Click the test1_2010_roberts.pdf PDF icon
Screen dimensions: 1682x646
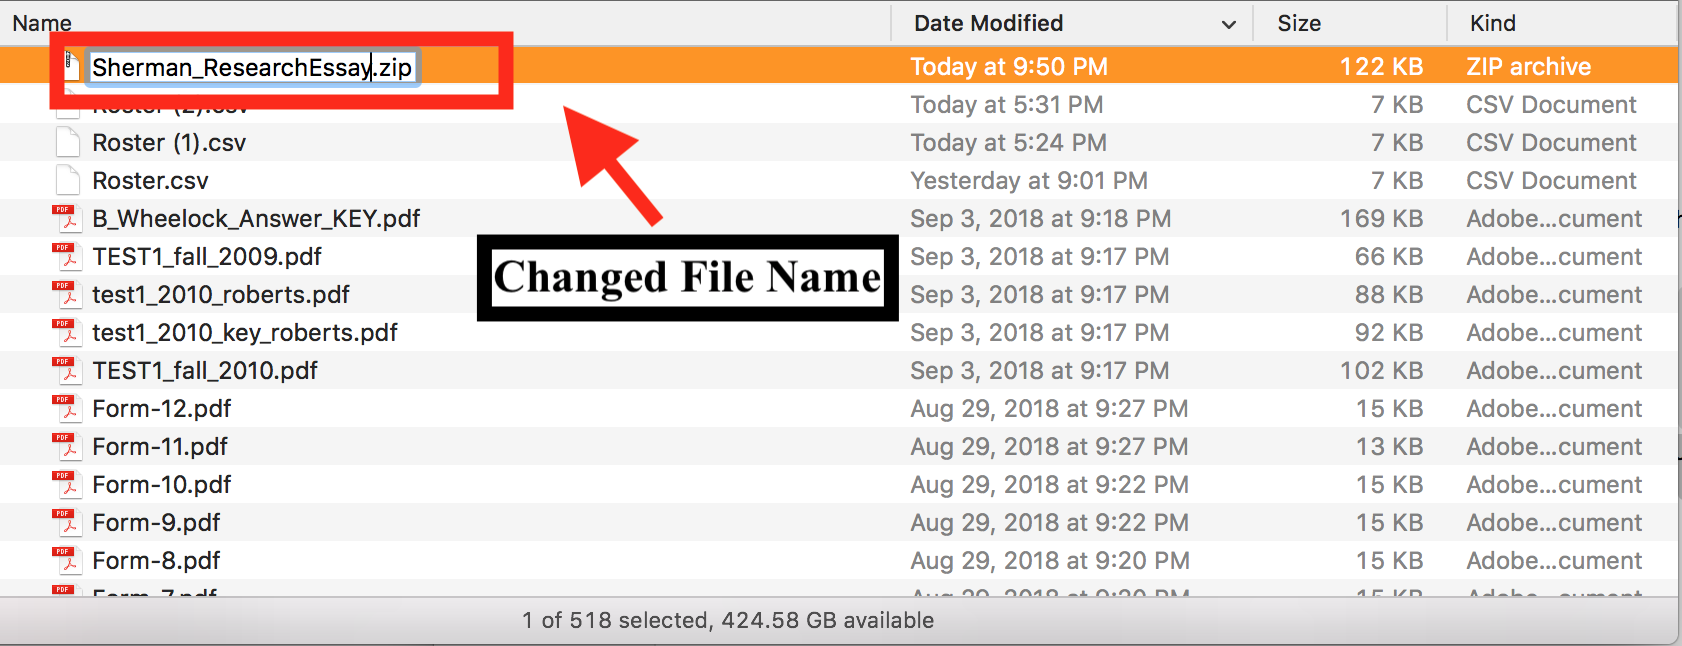(66, 295)
